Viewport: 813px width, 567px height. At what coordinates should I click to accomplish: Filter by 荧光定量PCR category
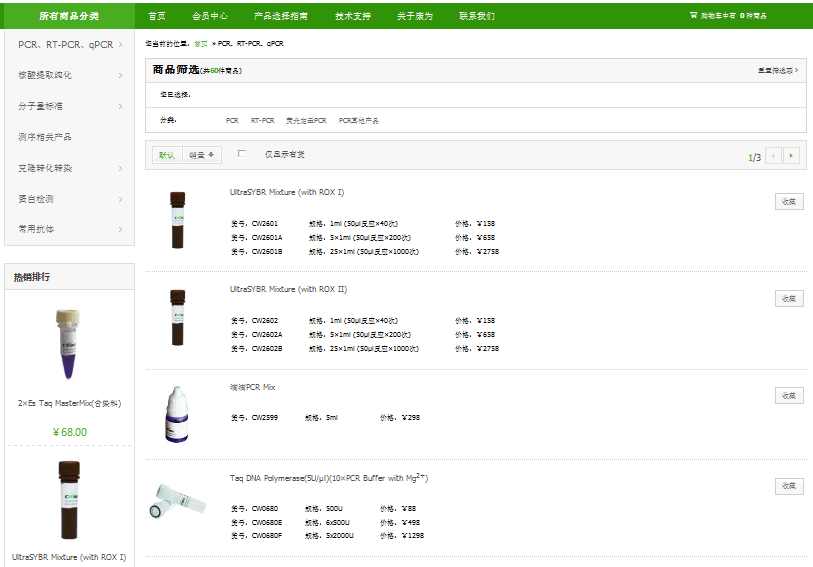(x=306, y=120)
